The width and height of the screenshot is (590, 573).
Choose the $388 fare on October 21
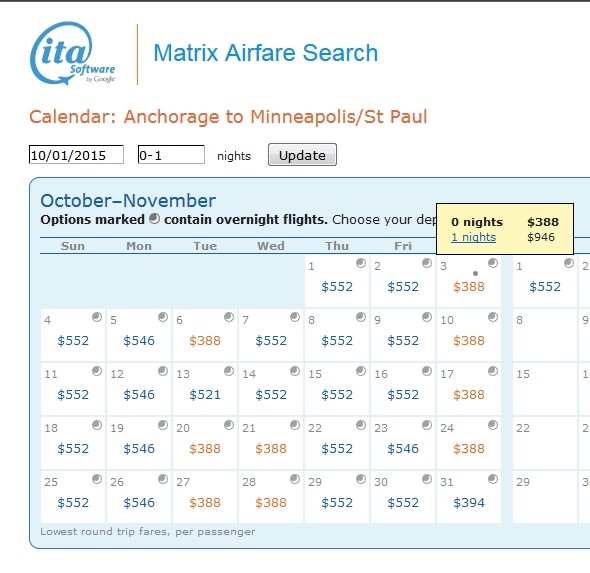[x=271, y=449]
